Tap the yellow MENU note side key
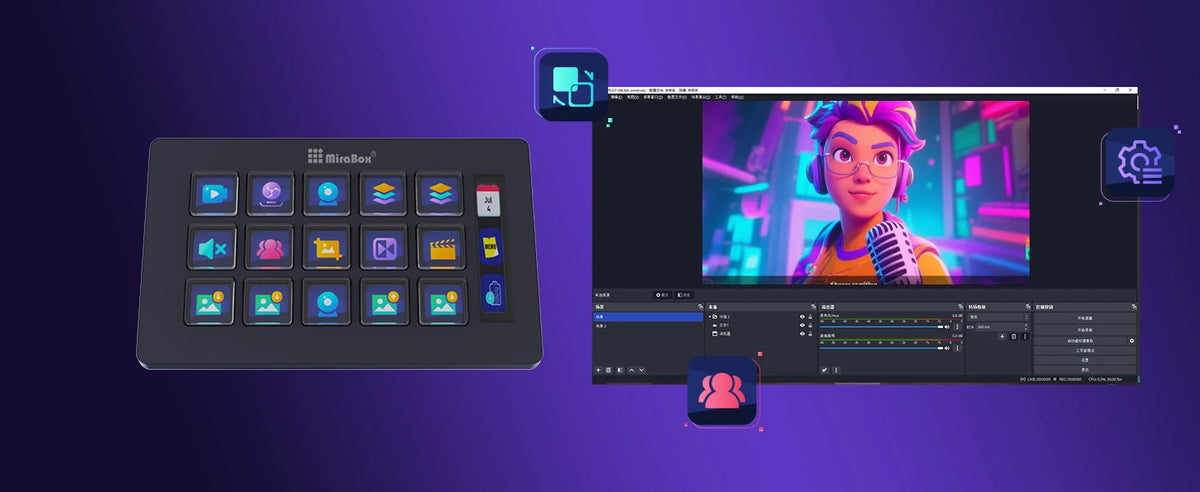 [x=488, y=245]
